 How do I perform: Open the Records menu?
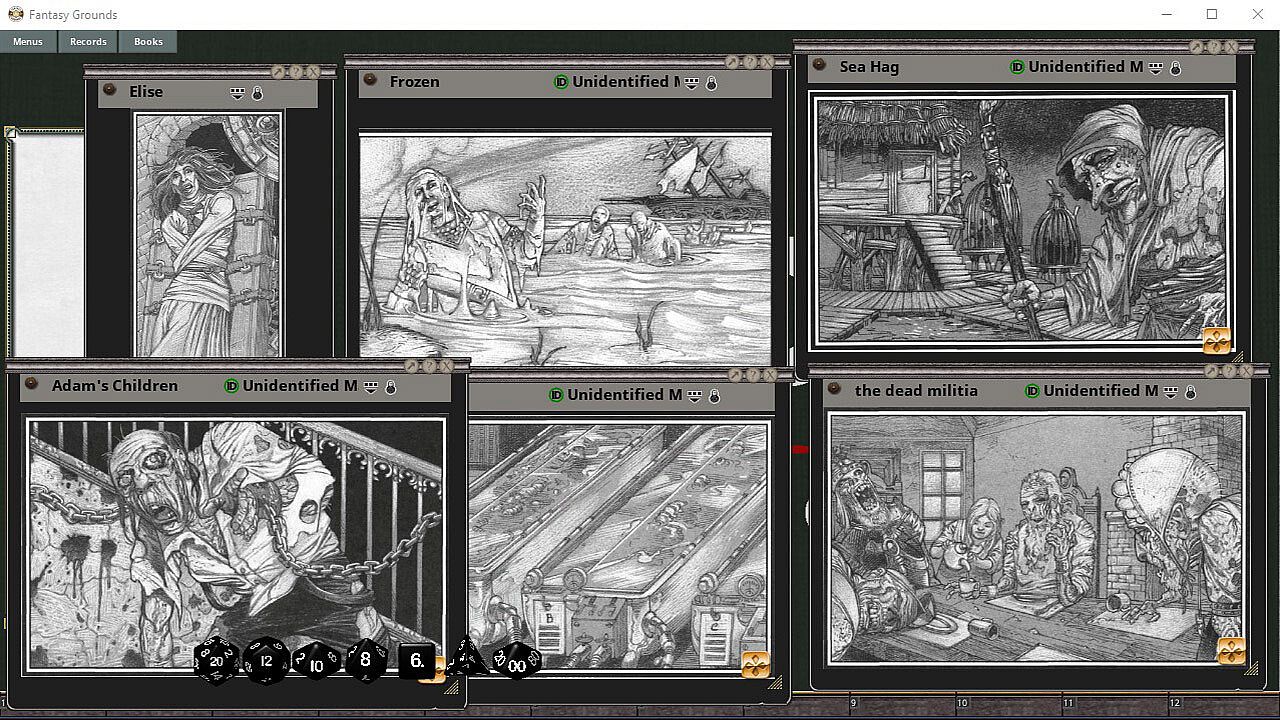pos(88,41)
